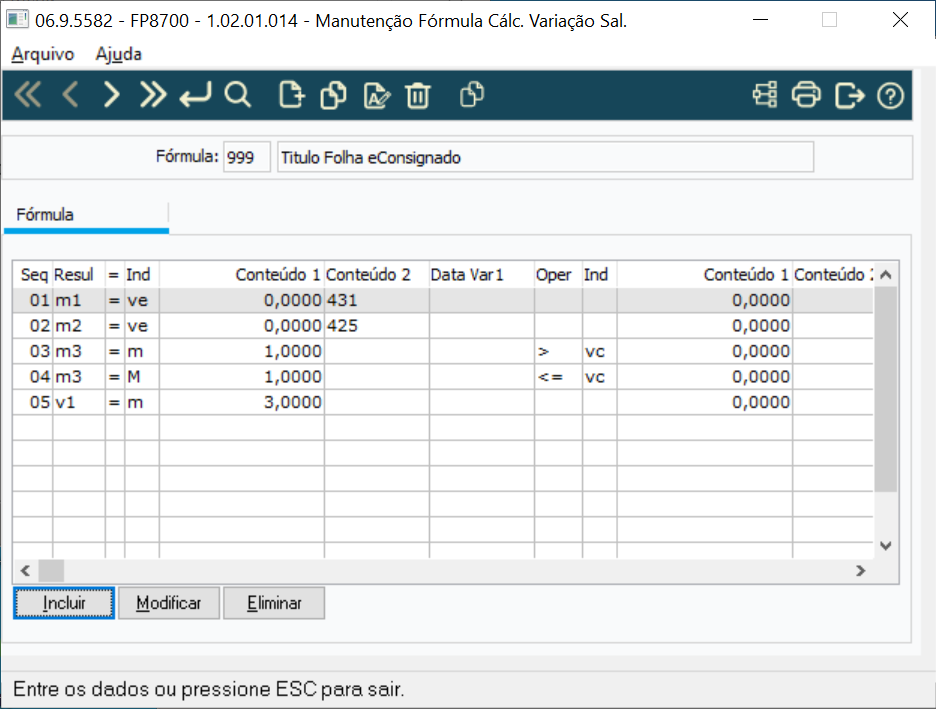Click horizontal scrollbar right arrow
The height and width of the screenshot is (709, 936).
click(861, 571)
